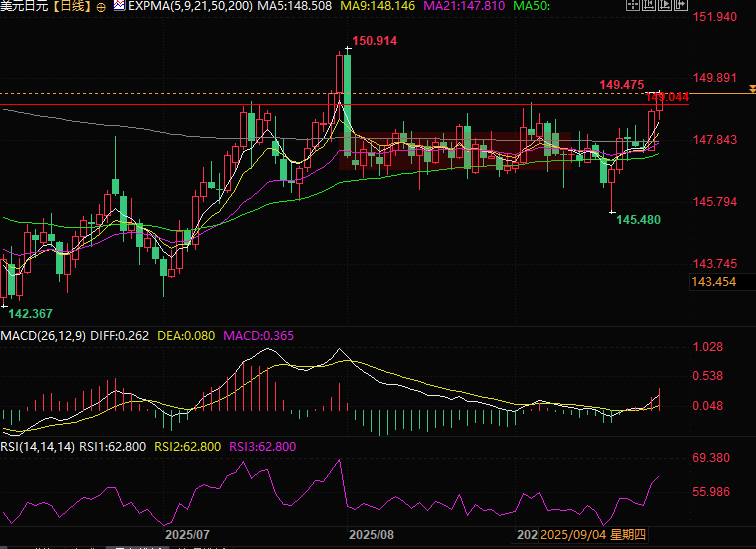Click the 147.843 price axis value
This screenshot has width=756, height=549.
pyautogui.click(x=715, y=140)
